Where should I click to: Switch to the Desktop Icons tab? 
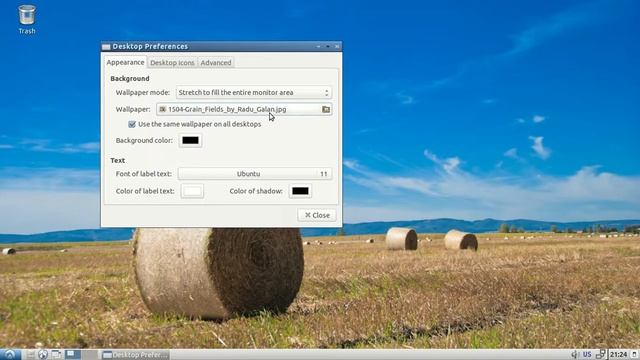pyautogui.click(x=172, y=62)
